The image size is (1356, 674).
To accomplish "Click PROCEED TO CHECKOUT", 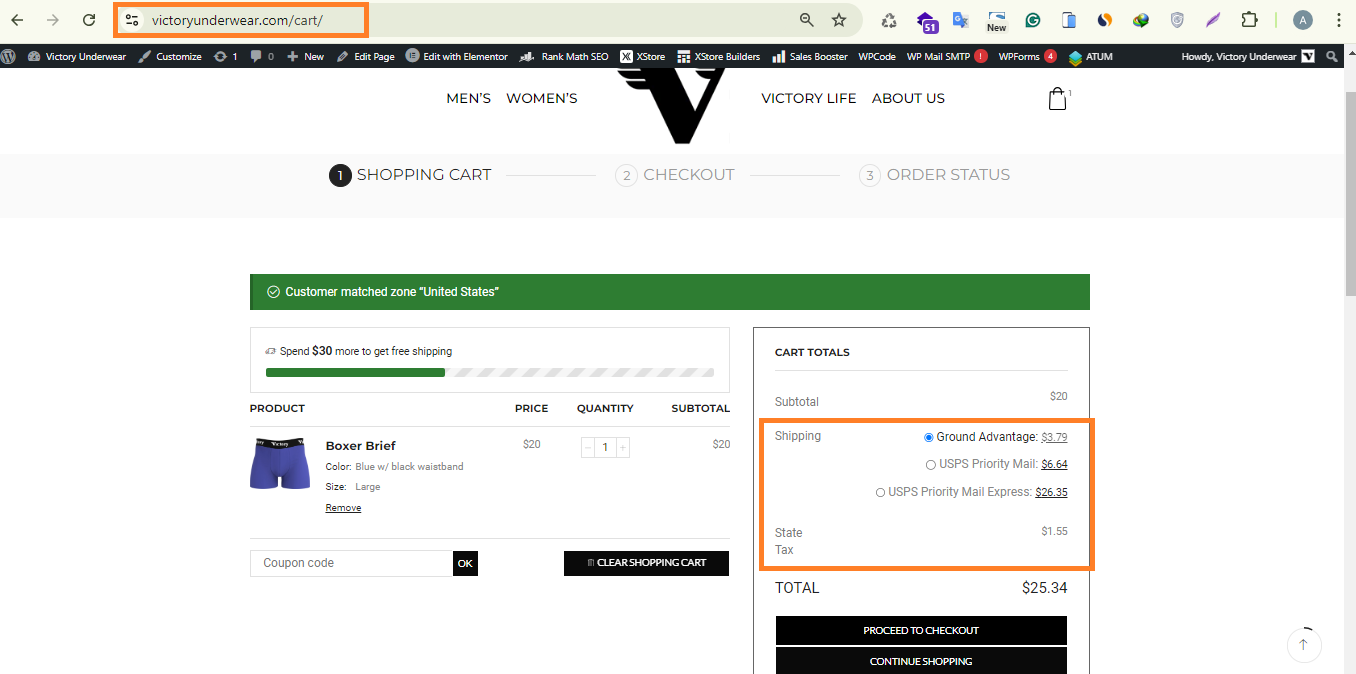I will [921, 631].
